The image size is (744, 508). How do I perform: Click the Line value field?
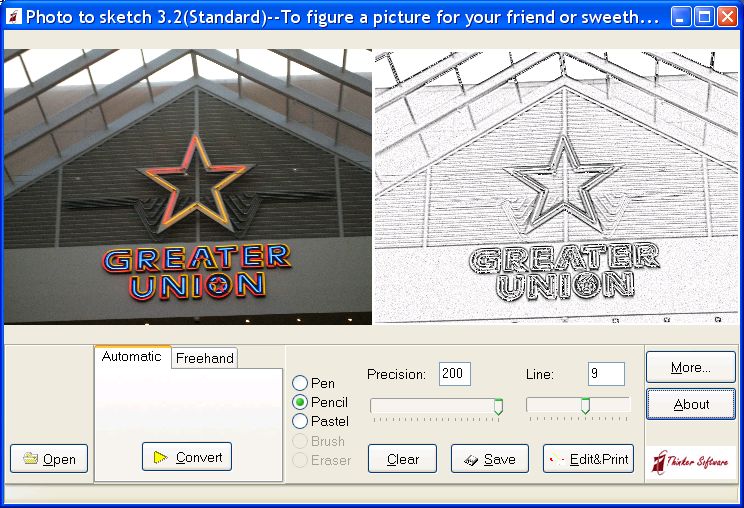pos(606,374)
